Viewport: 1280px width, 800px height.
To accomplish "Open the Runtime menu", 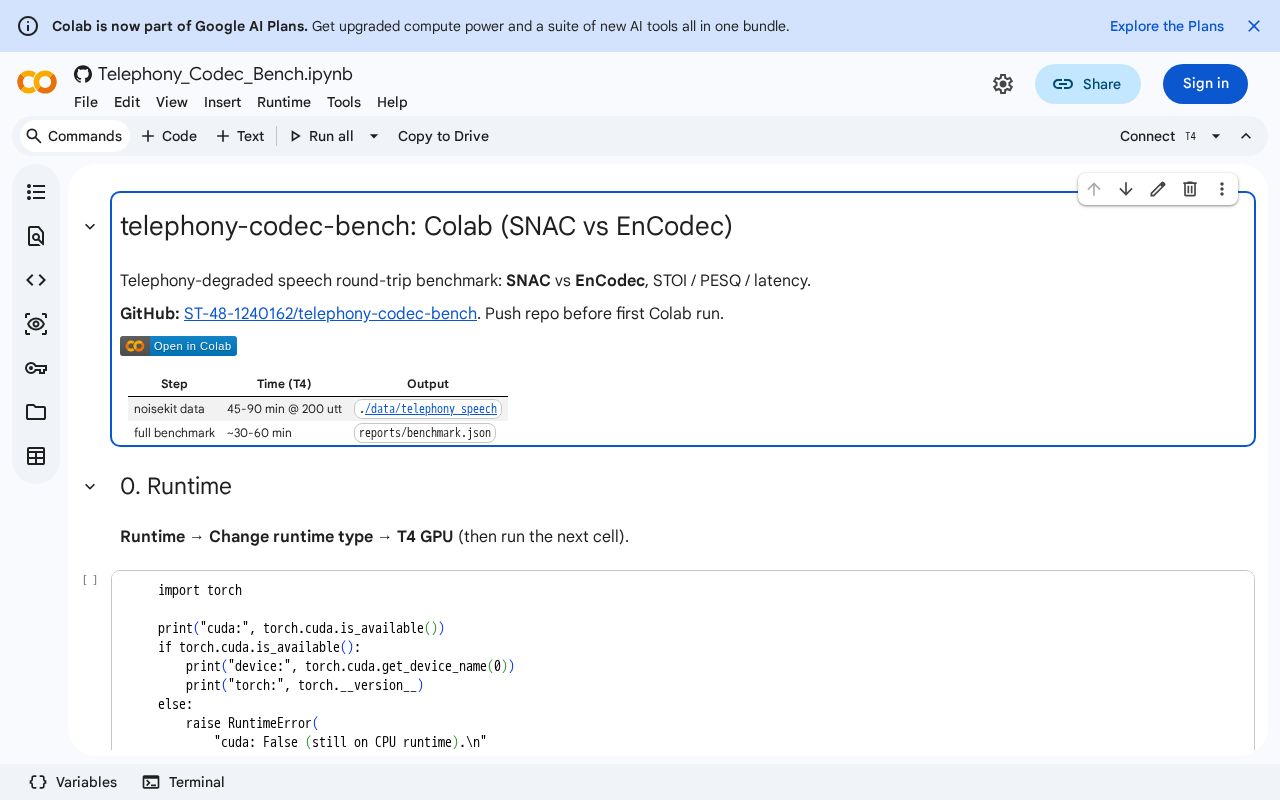I will click(x=284, y=102).
